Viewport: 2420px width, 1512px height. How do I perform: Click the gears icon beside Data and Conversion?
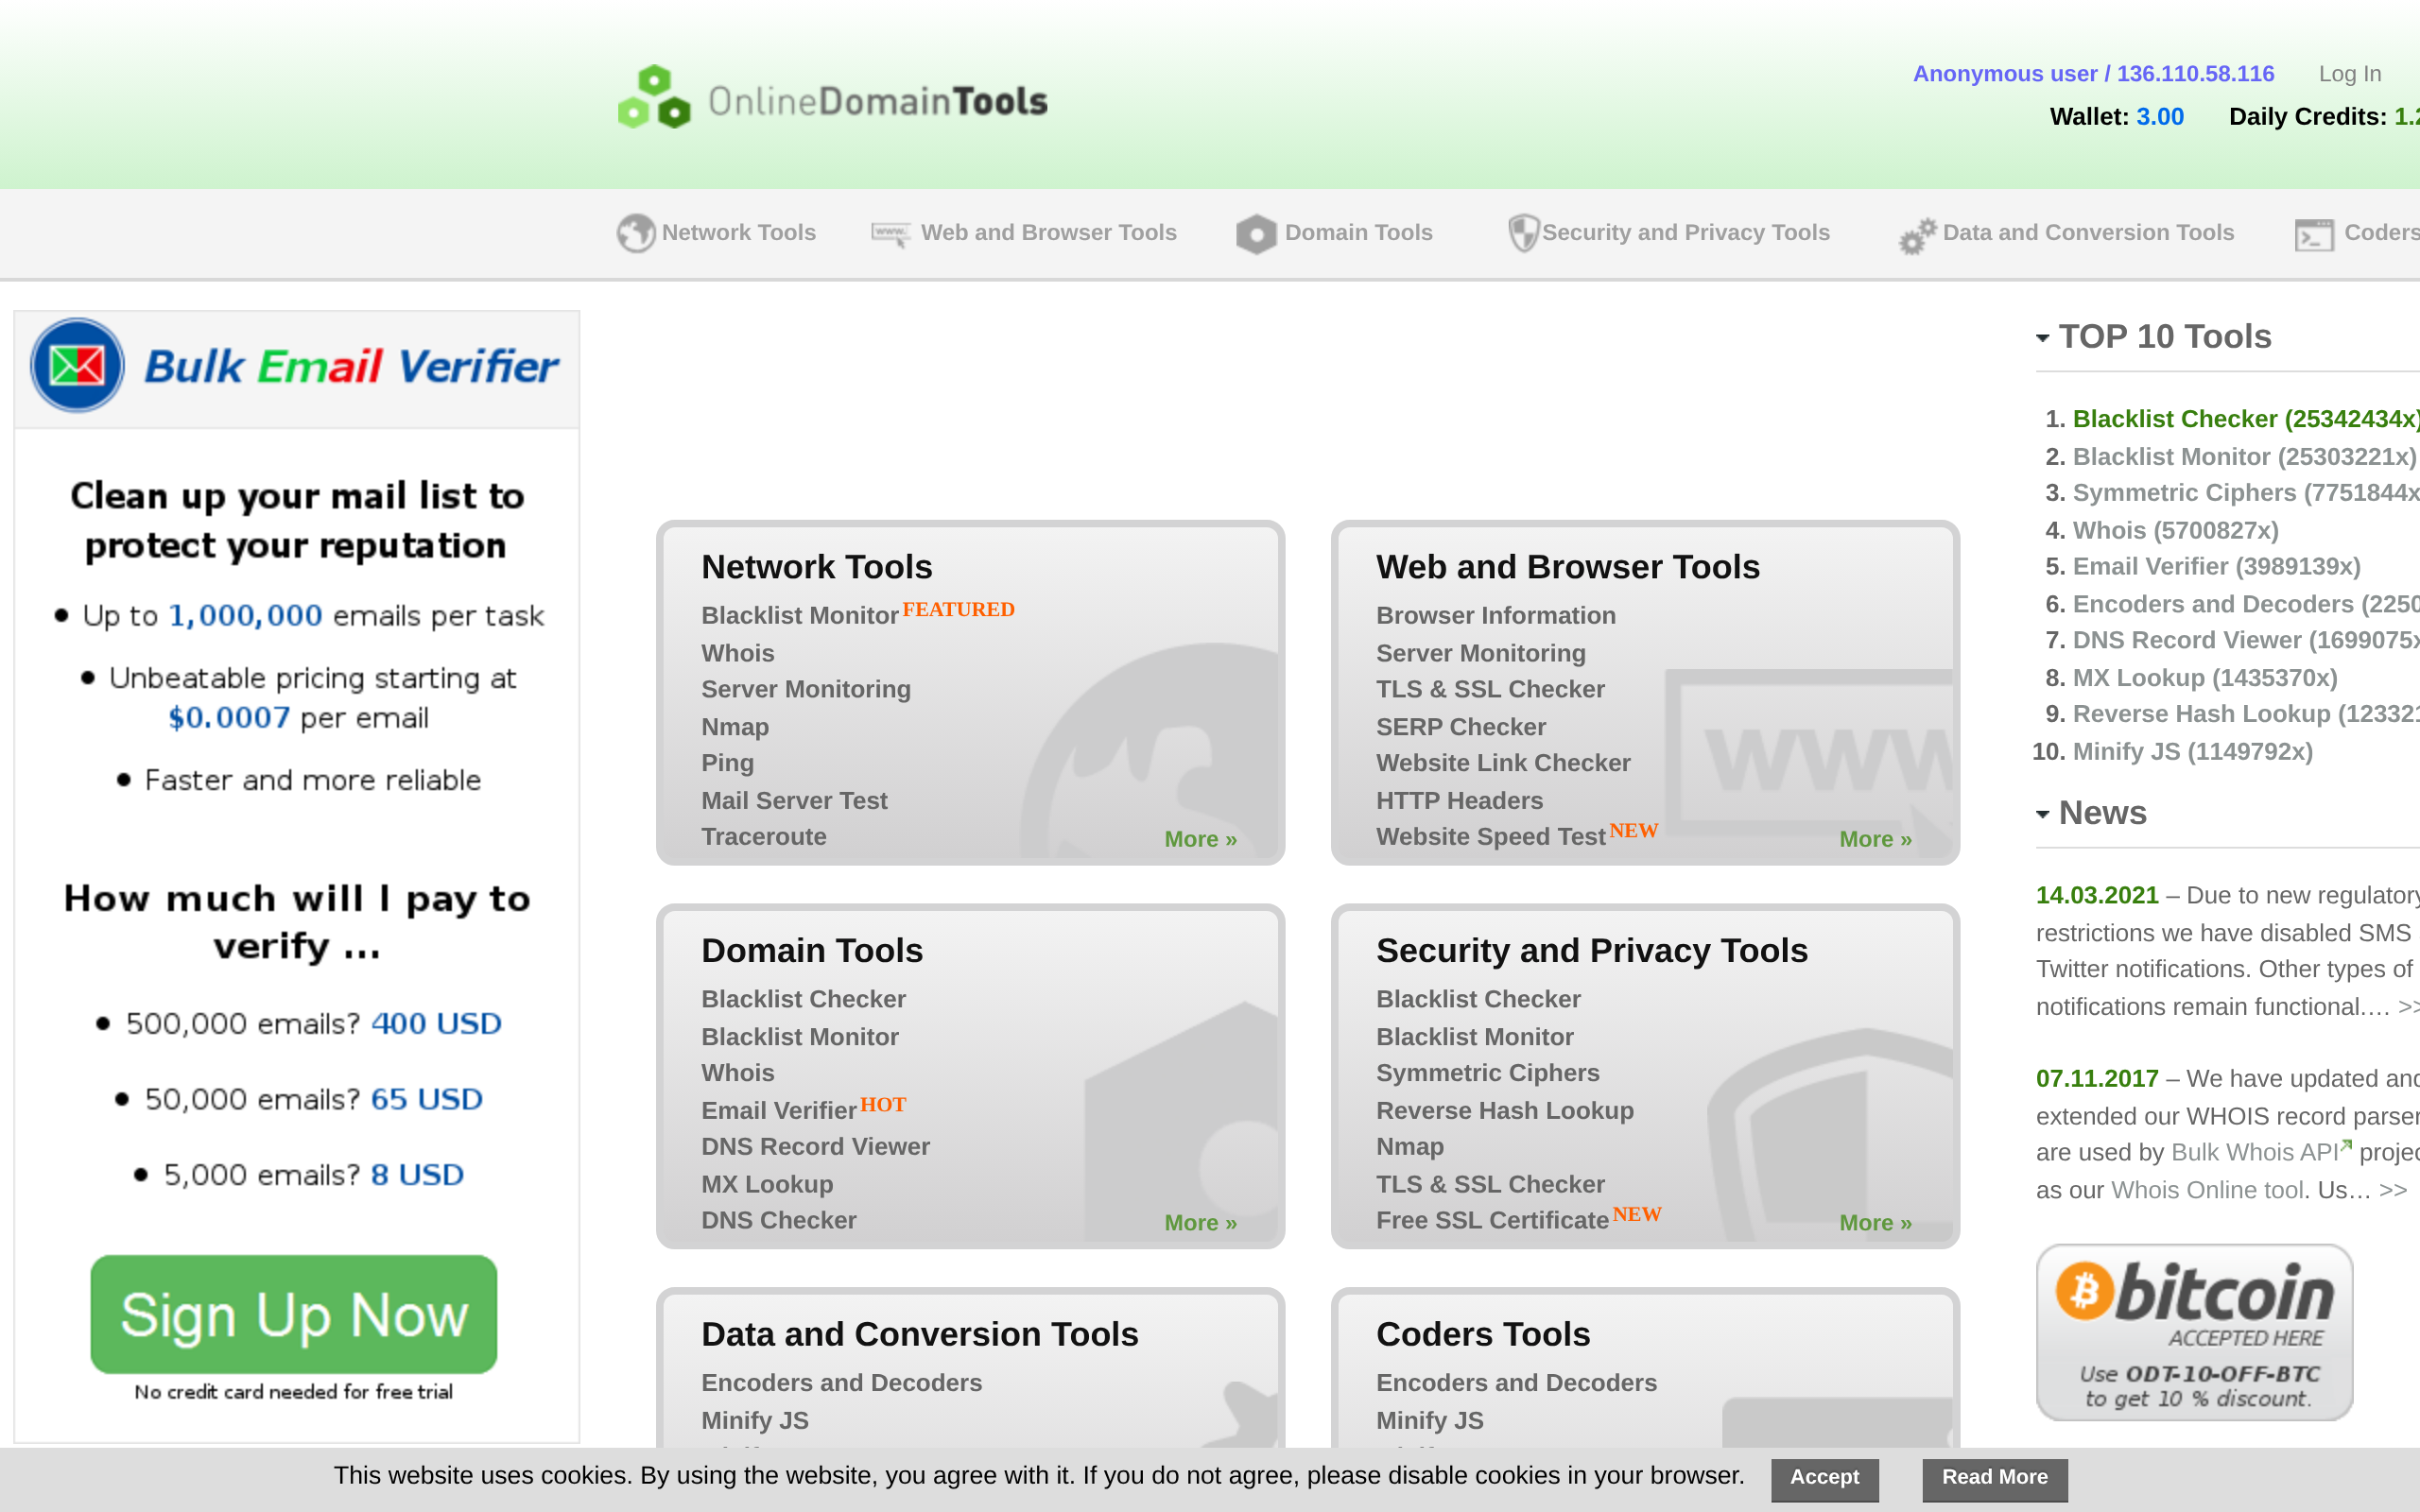point(1917,236)
